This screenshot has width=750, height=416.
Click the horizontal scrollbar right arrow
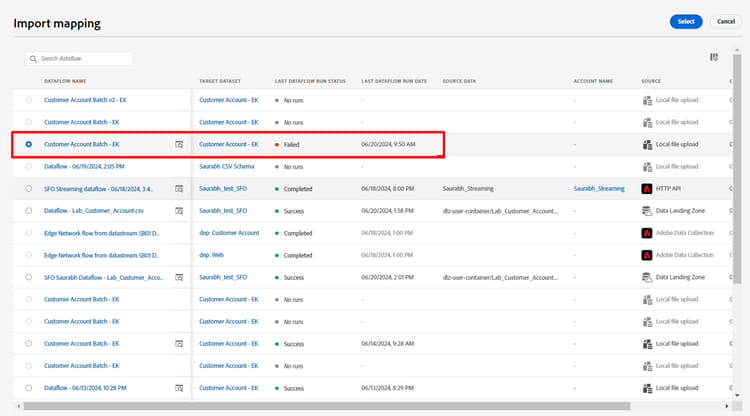click(727, 406)
